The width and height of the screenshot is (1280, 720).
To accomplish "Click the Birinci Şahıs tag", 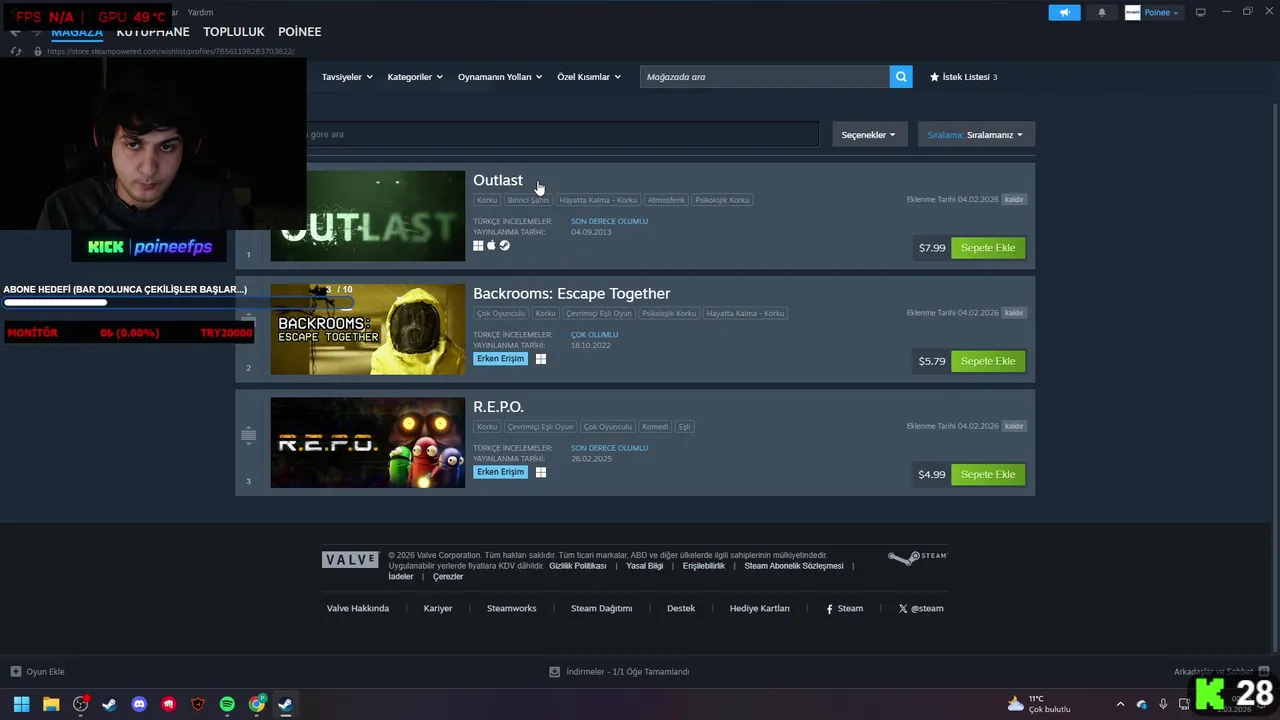I will coord(528,200).
